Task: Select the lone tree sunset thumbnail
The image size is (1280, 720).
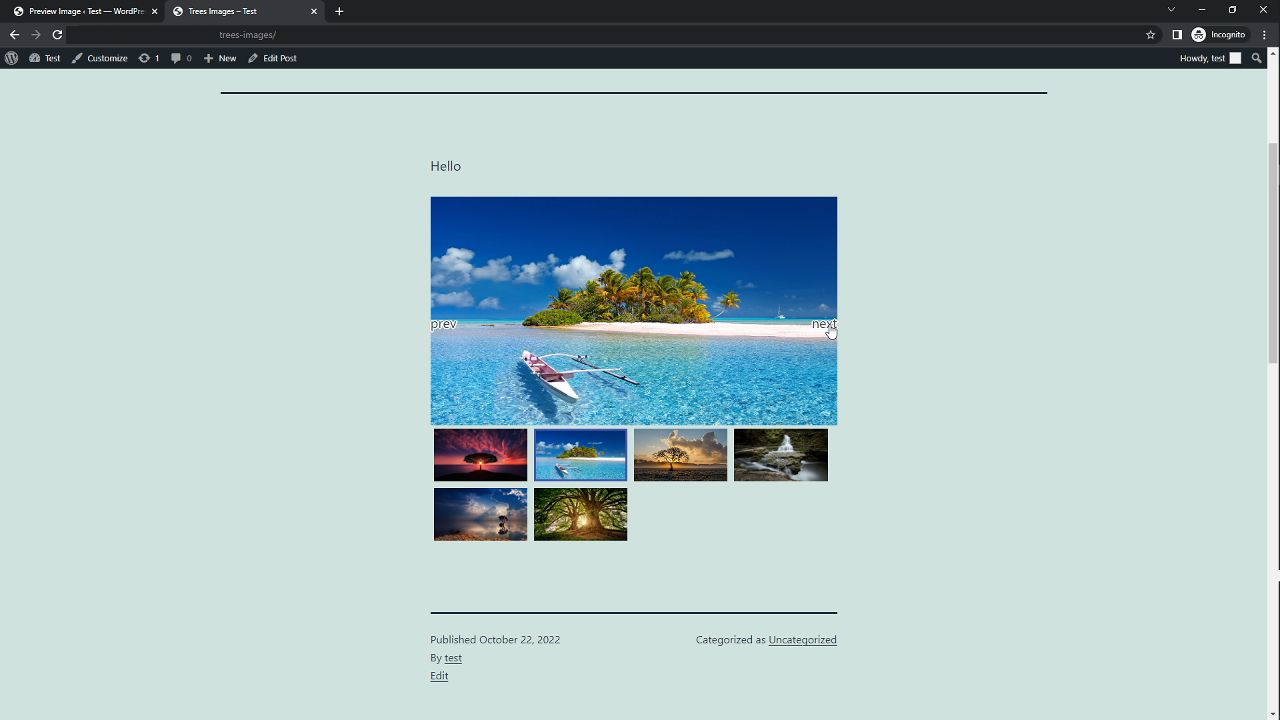Action: 681,455
